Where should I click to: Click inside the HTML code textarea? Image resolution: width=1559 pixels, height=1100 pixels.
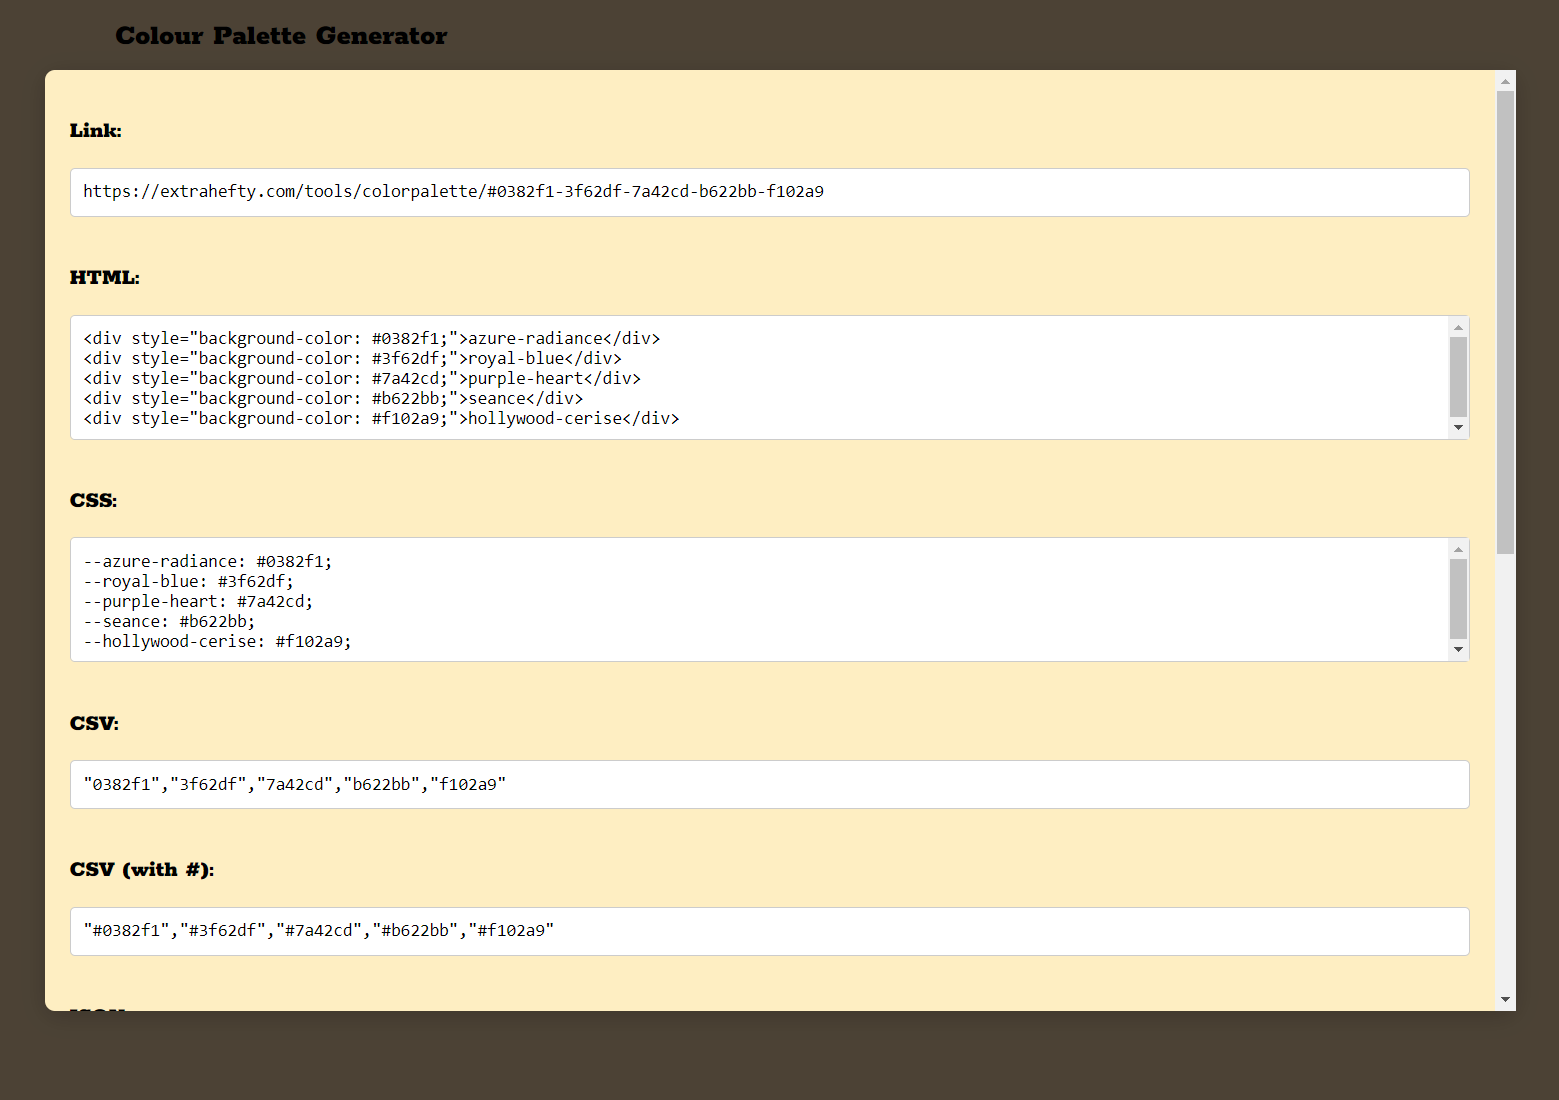pos(769,378)
